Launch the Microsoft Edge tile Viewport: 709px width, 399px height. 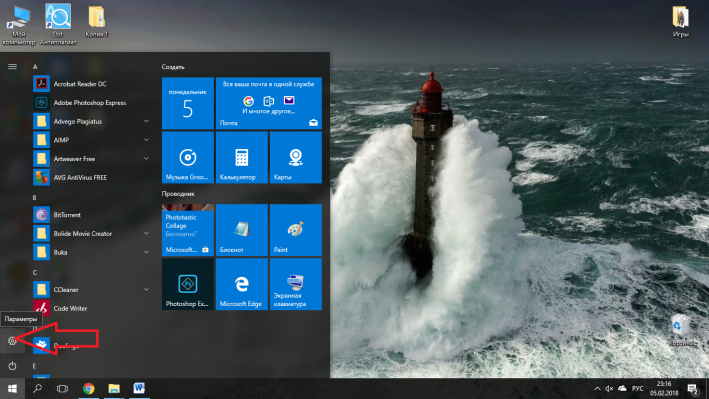coord(242,284)
